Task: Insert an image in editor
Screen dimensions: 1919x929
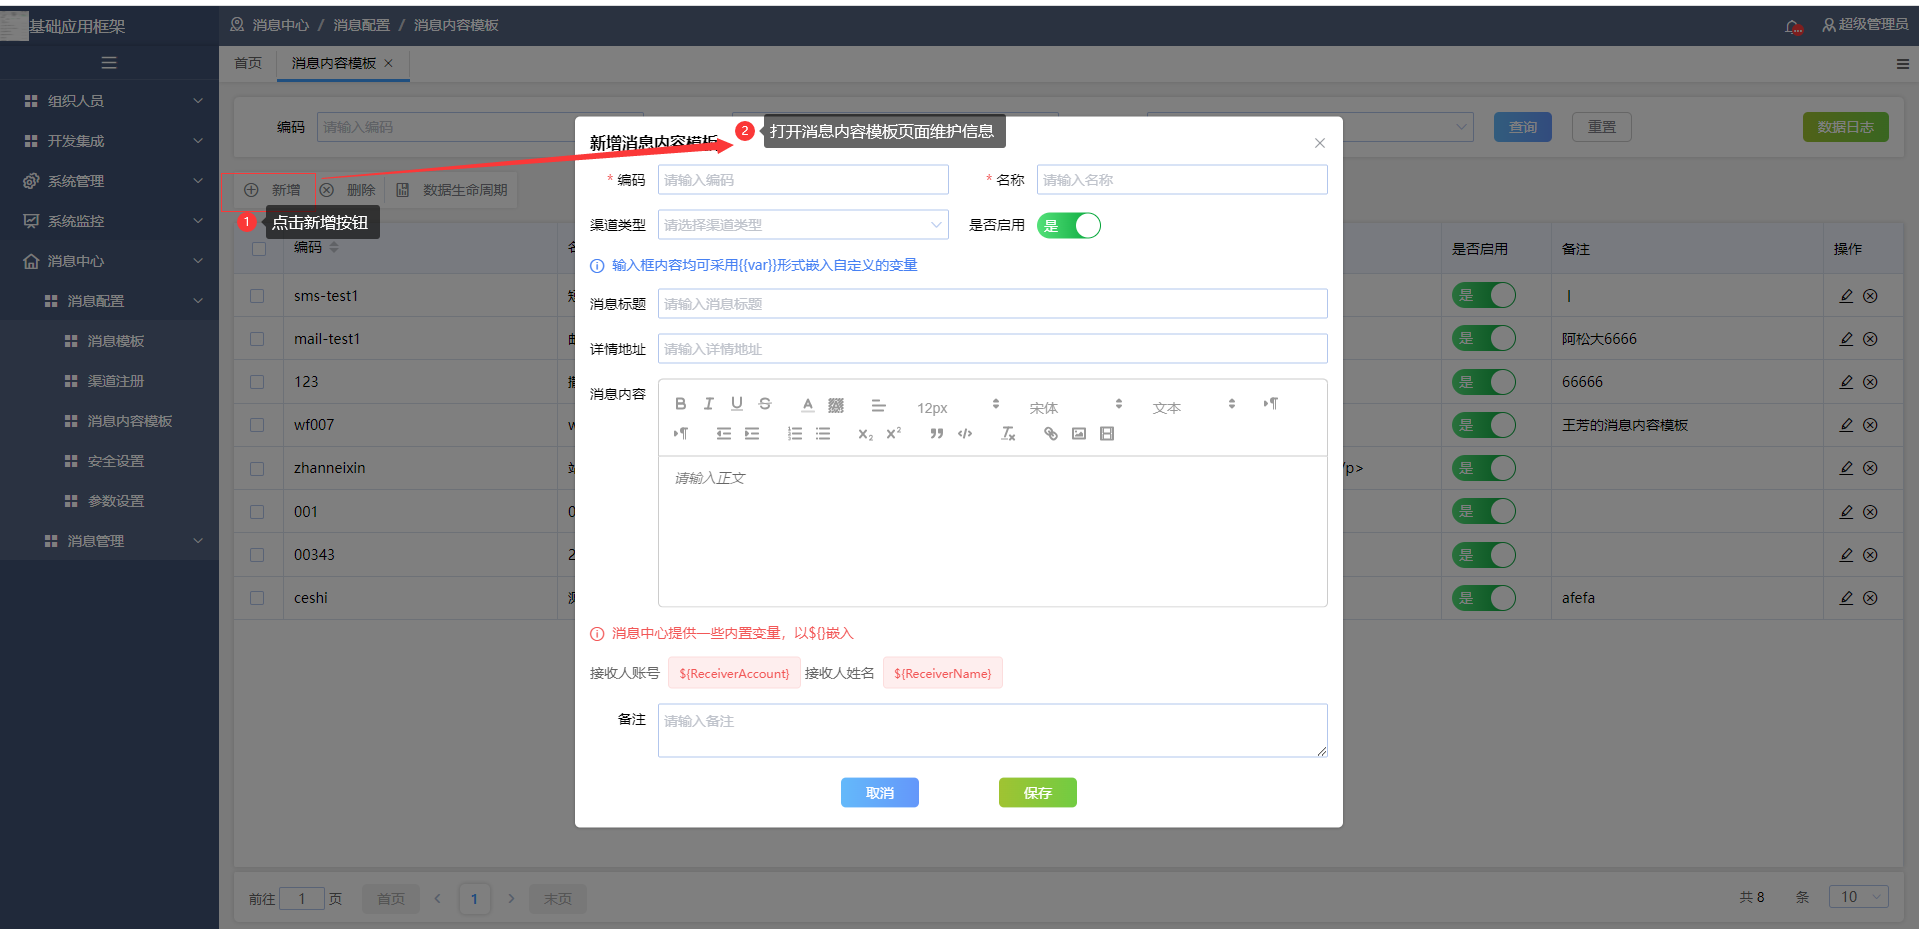Action: pos(1079,434)
